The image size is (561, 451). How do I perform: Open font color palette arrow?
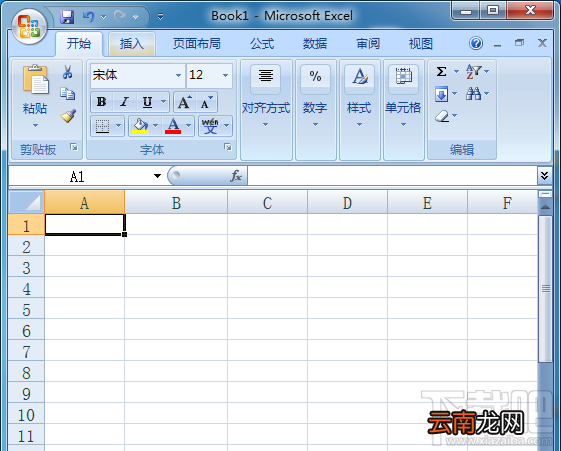click(189, 126)
